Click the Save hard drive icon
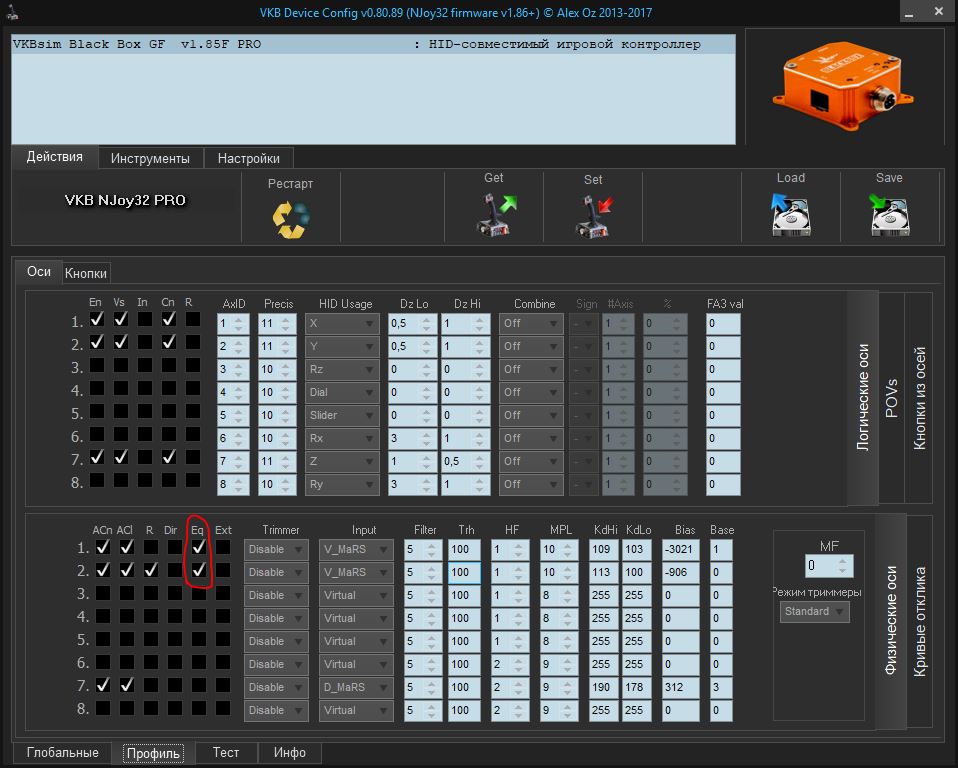This screenshot has width=958, height=768. (x=889, y=214)
